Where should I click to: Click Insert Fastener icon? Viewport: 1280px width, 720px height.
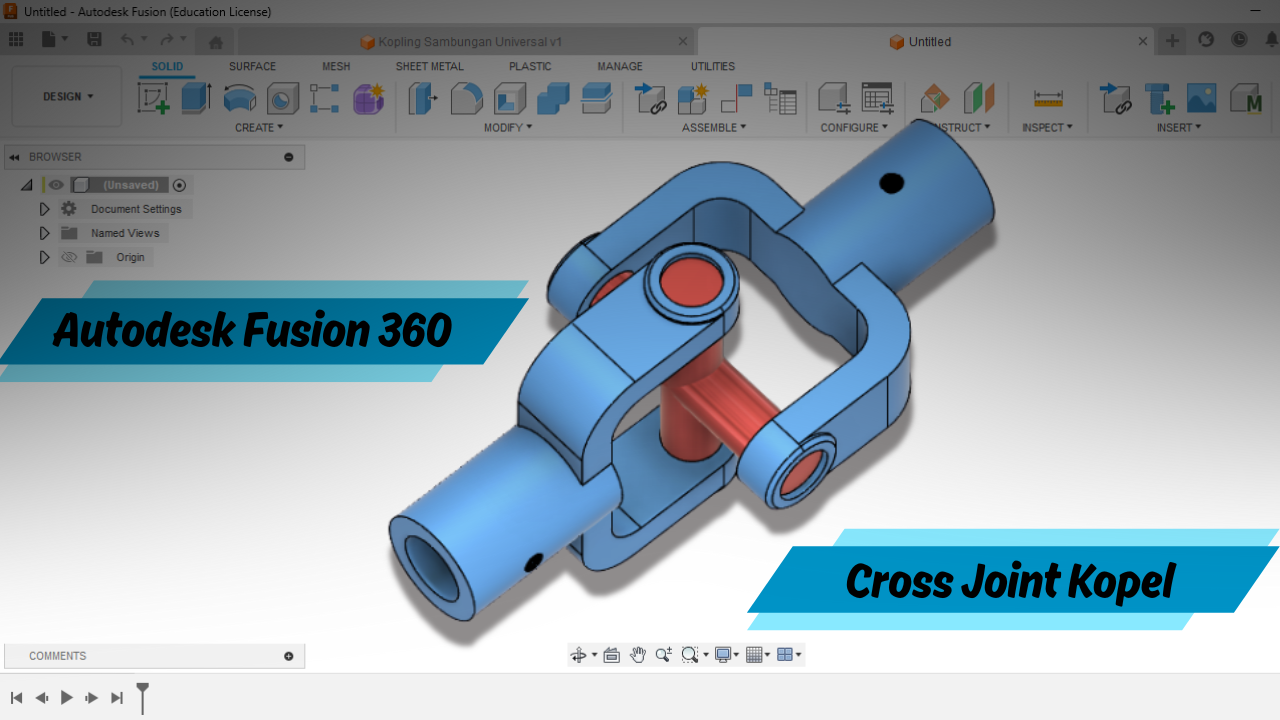[x=1159, y=98]
